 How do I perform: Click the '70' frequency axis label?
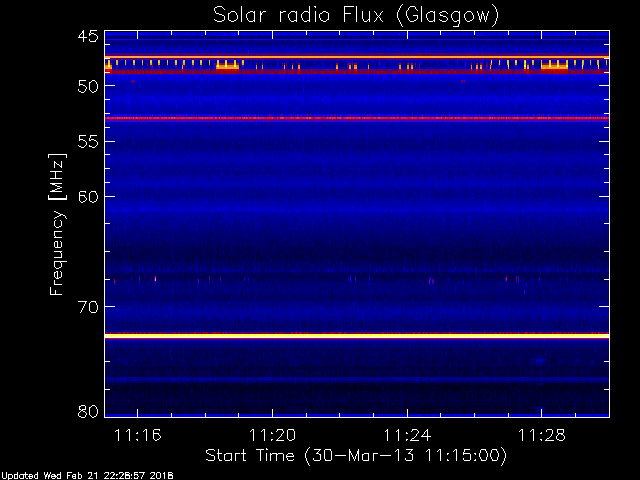88,307
